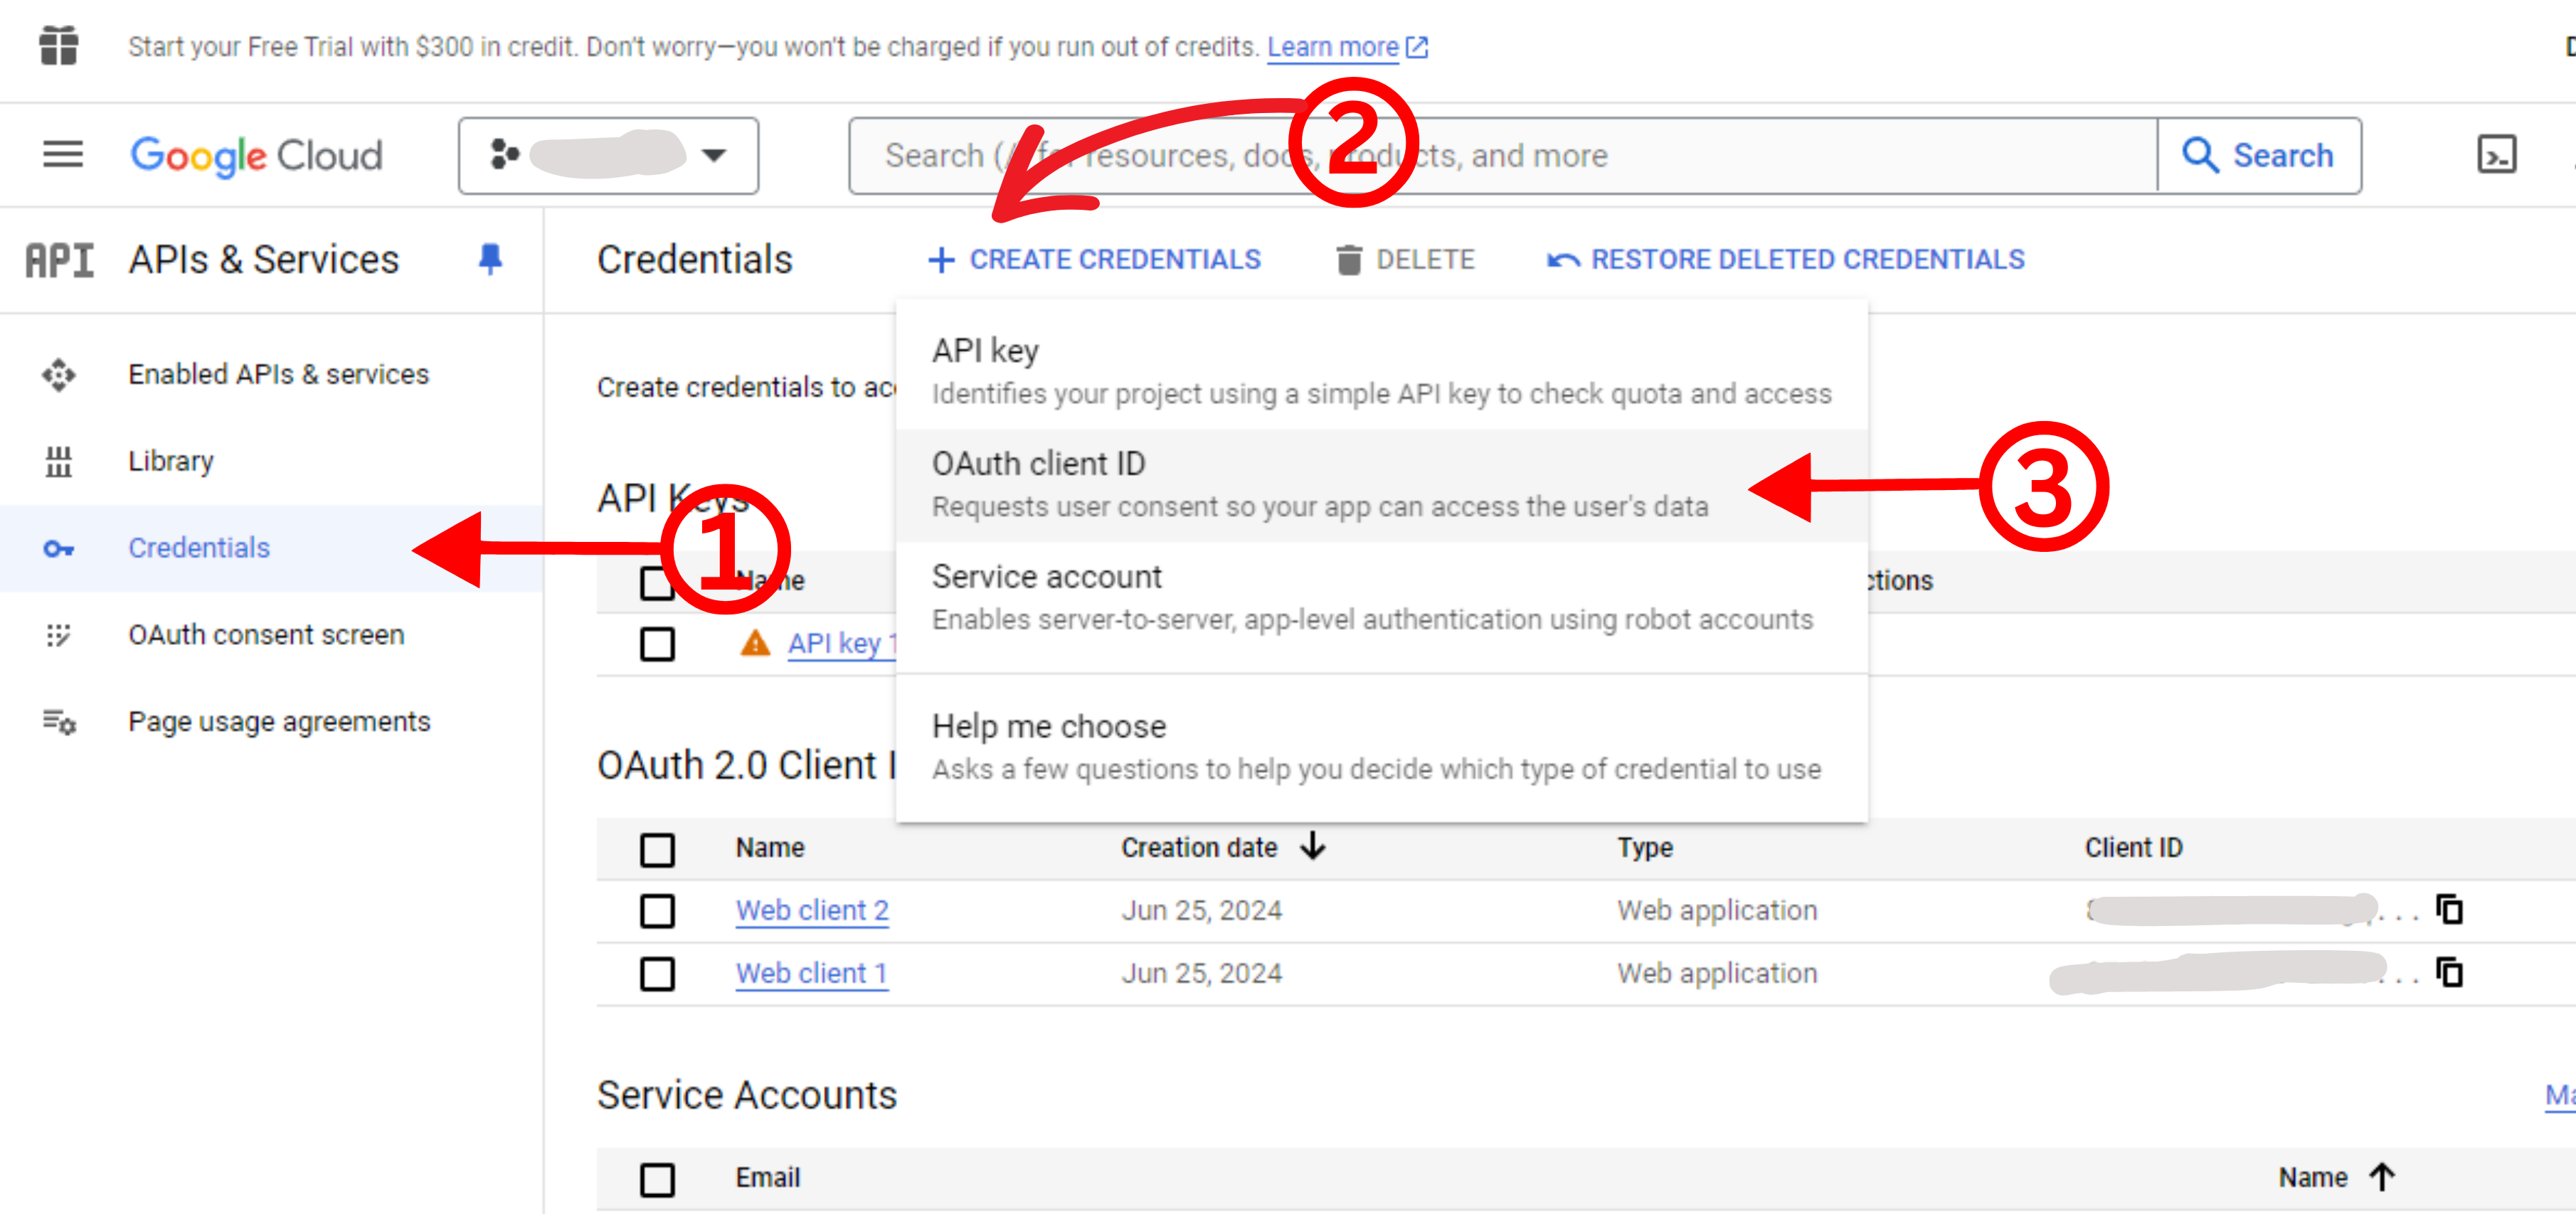The image size is (2576, 1214).
Task: Check the Web client 1 row checkbox
Action: 657,974
